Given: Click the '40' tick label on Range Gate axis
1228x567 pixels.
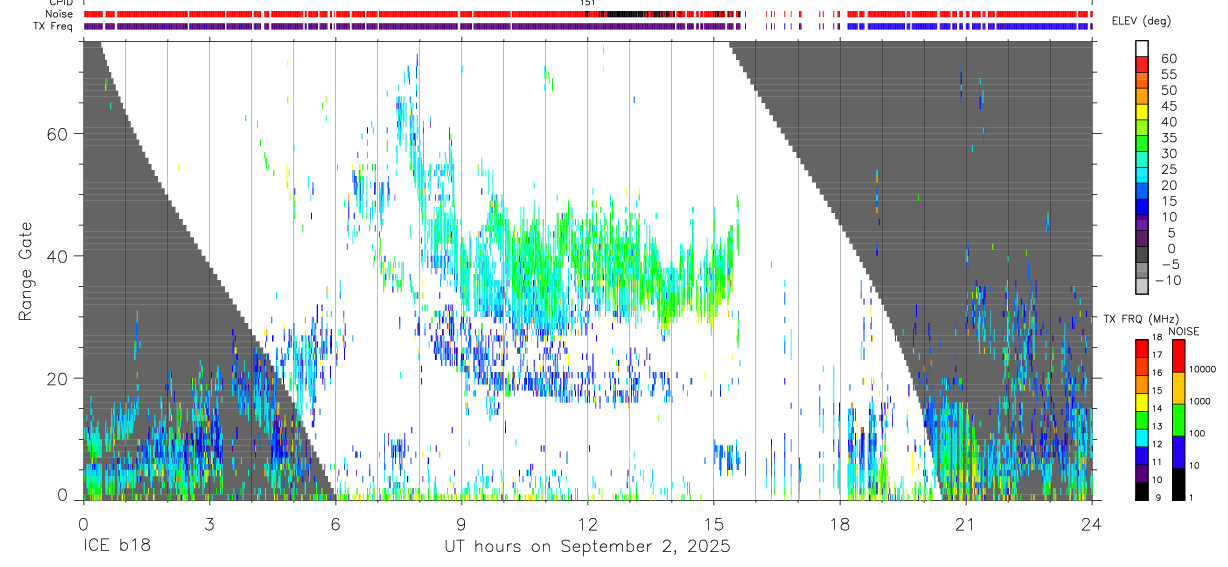Looking at the screenshot, I should tap(57, 256).
